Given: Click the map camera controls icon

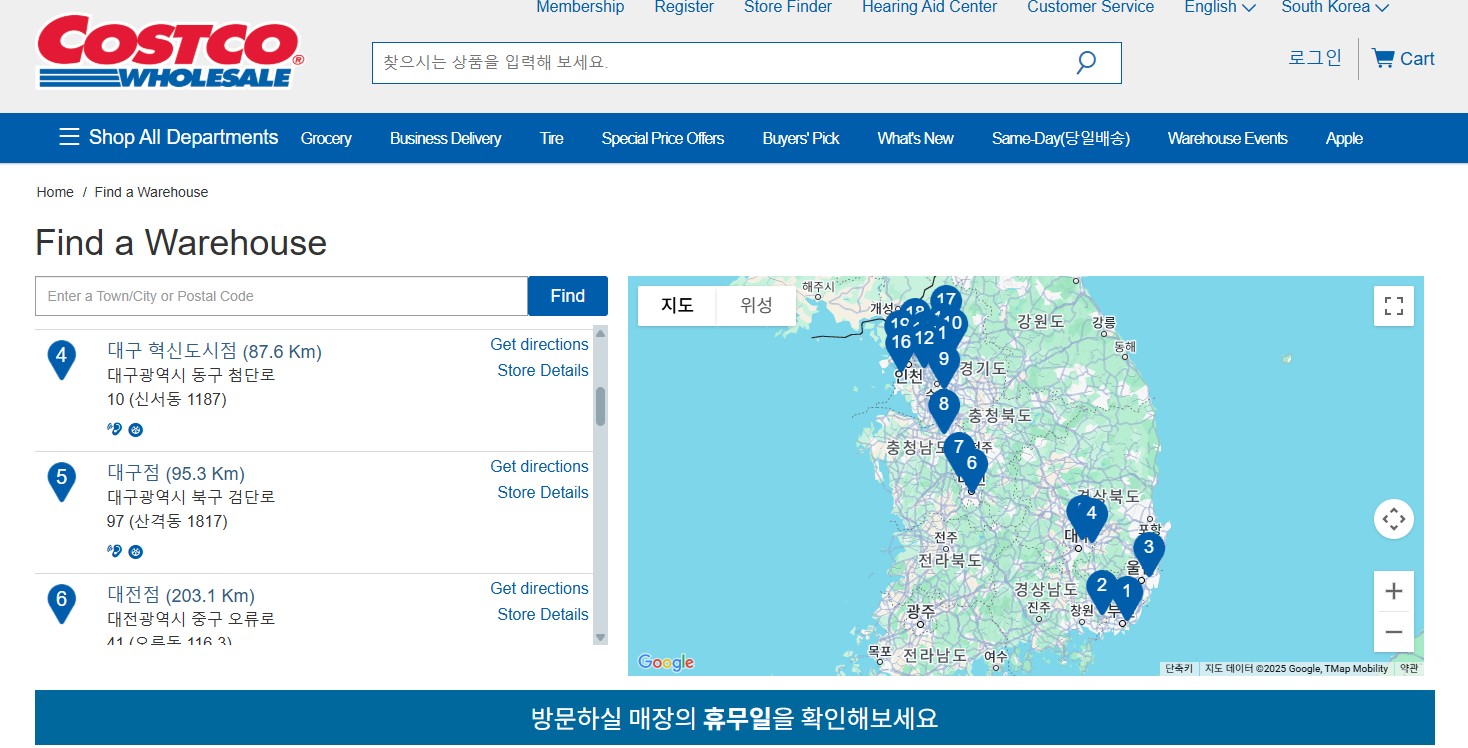Looking at the screenshot, I should (x=1394, y=519).
